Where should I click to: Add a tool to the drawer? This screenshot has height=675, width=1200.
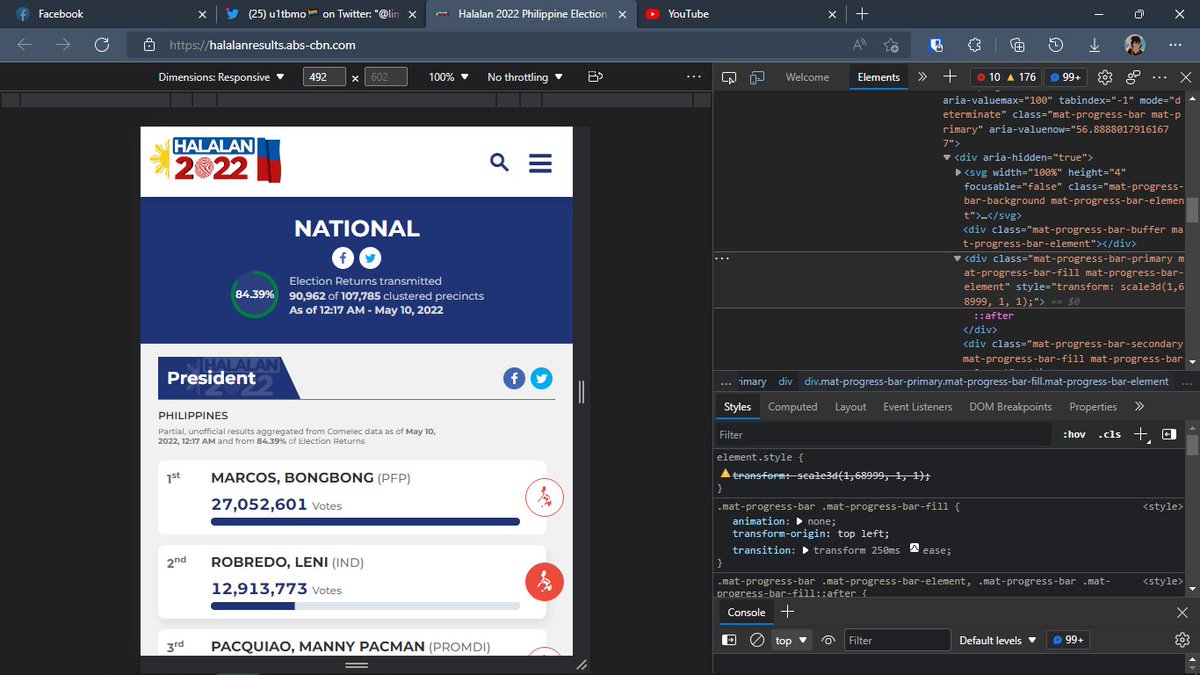(x=787, y=612)
